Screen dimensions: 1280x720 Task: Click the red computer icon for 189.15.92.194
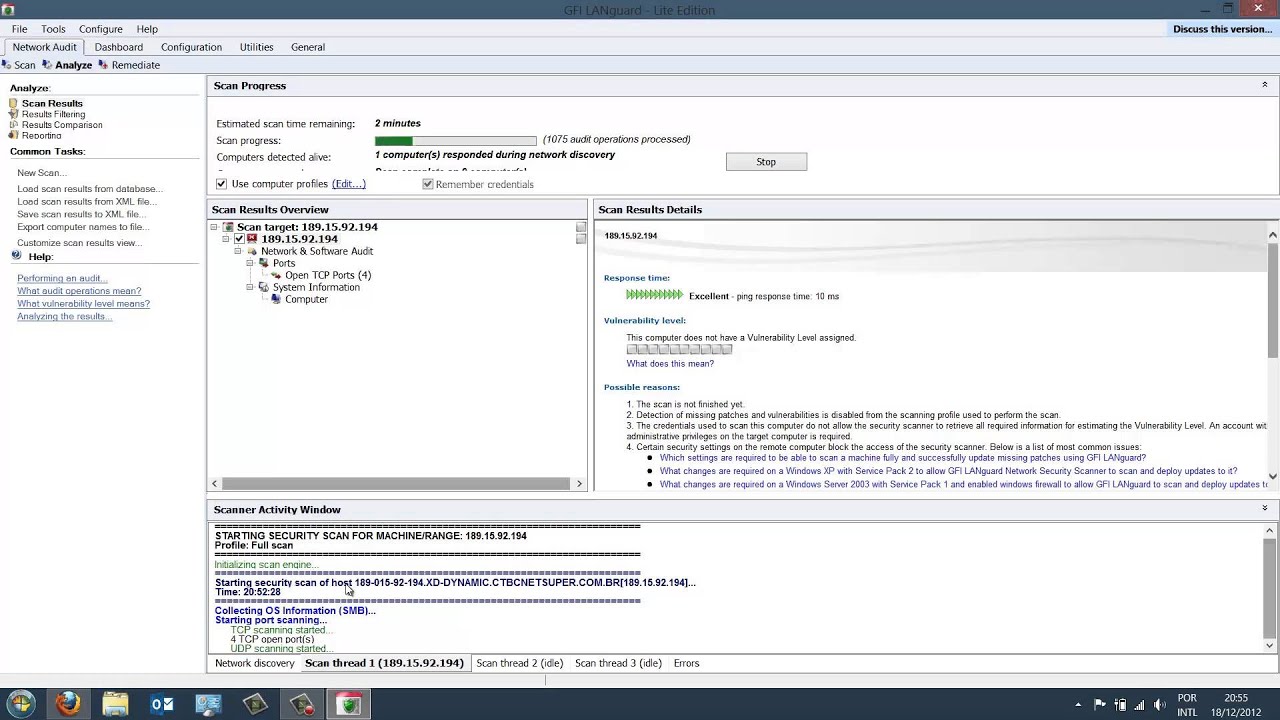click(x=252, y=239)
